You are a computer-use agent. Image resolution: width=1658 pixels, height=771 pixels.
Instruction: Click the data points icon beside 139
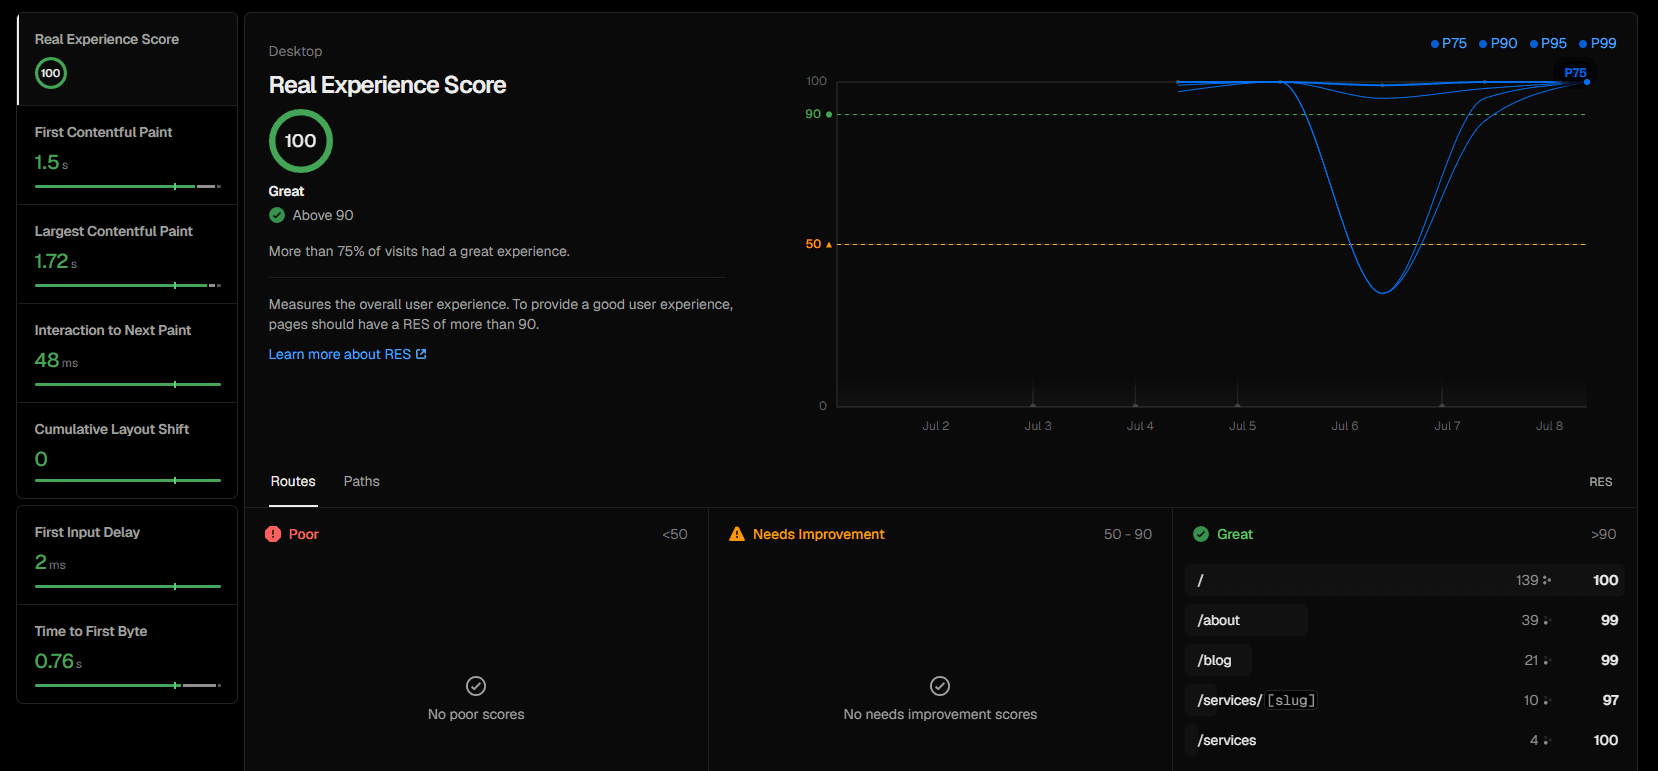click(x=1547, y=580)
